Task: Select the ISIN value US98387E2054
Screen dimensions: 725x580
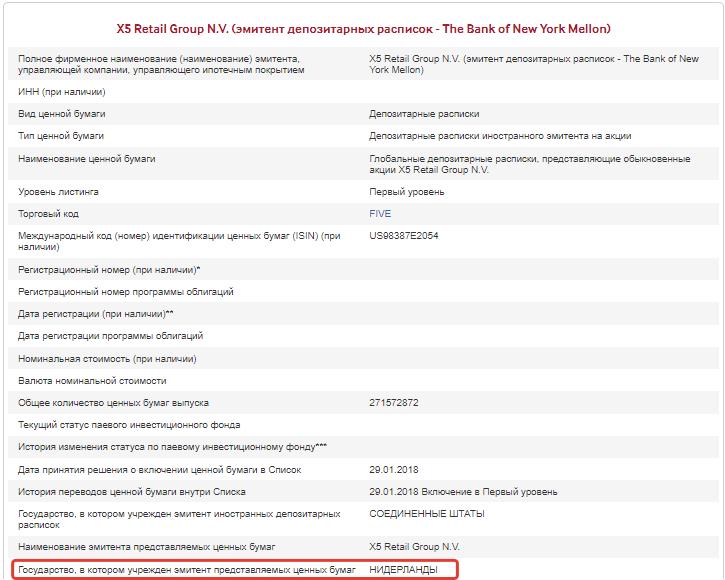Action: tap(404, 236)
